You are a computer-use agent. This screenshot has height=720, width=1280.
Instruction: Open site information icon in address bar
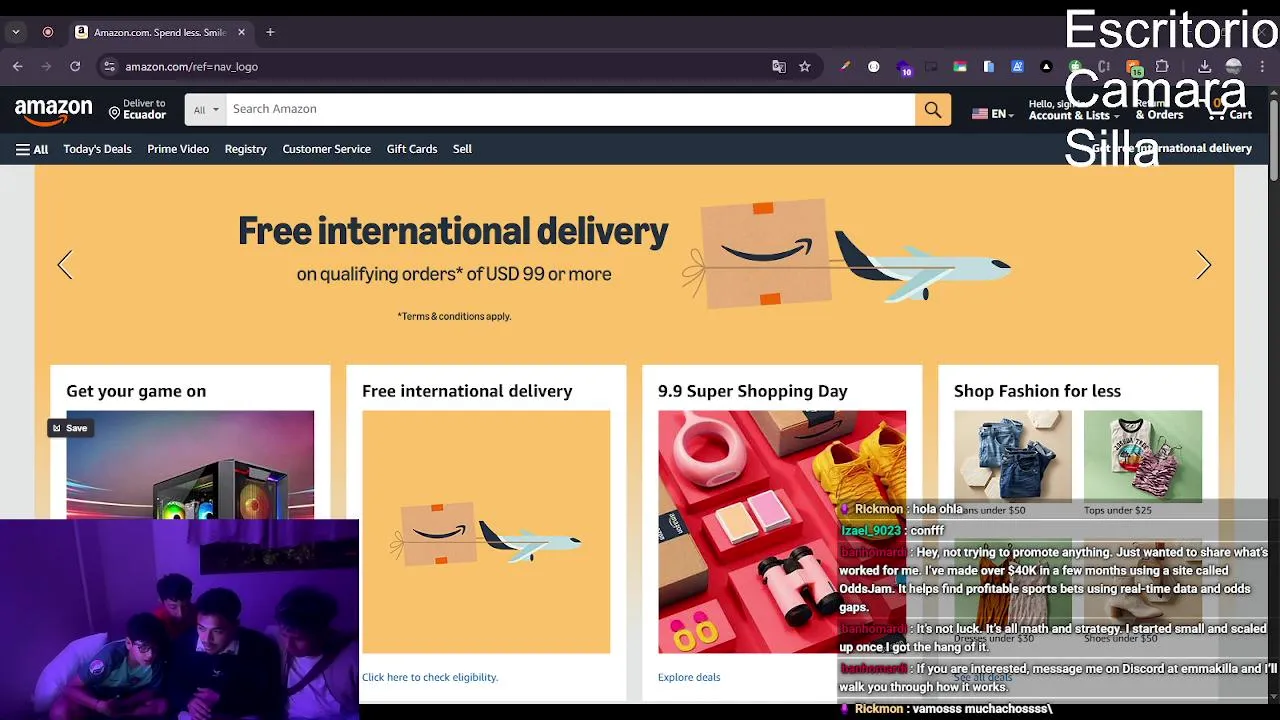point(109,66)
